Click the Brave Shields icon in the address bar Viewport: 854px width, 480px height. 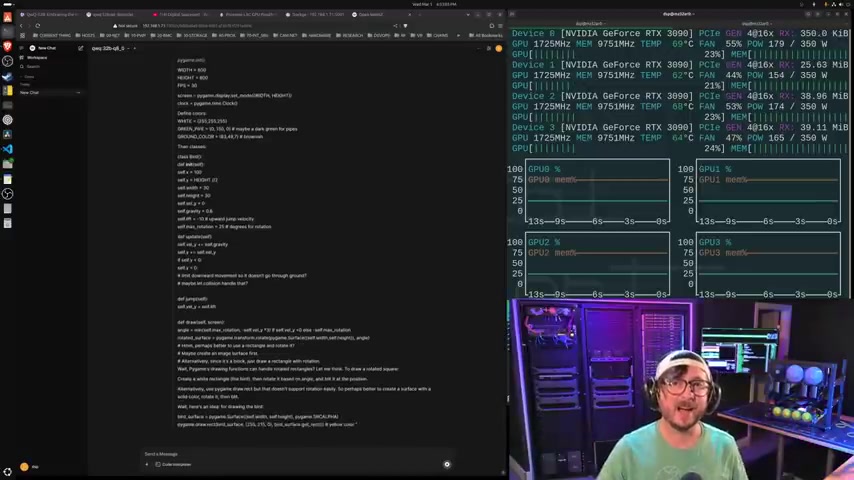tap(405, 26)
